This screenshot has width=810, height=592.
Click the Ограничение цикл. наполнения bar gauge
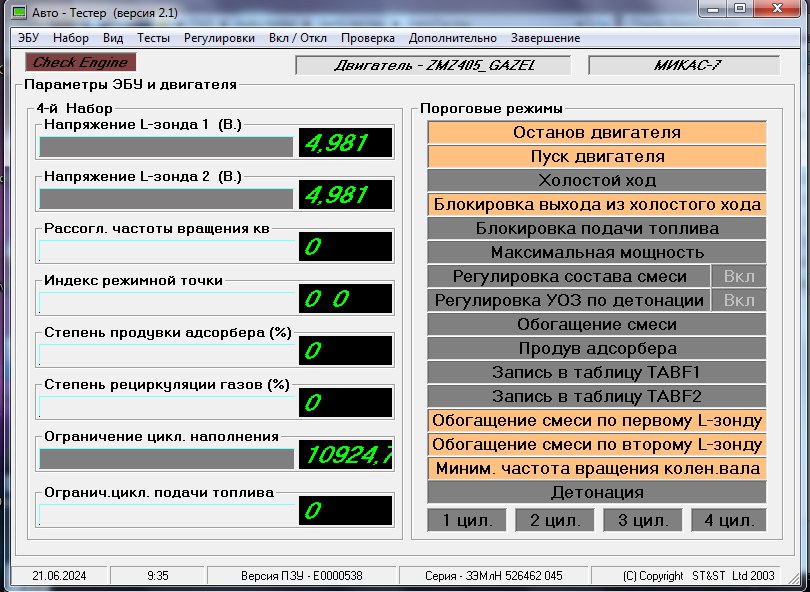(x=166, y=459)
